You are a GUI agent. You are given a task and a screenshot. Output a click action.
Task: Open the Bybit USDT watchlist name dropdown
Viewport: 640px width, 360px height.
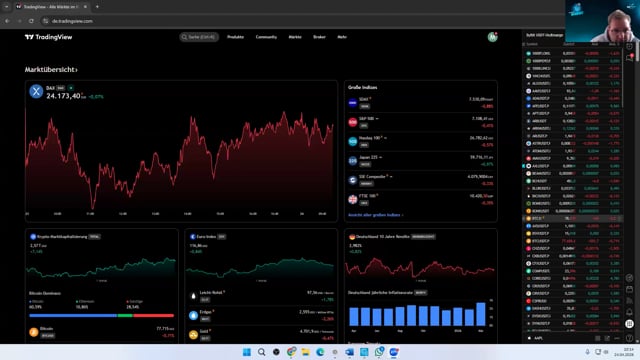point(544,35)
